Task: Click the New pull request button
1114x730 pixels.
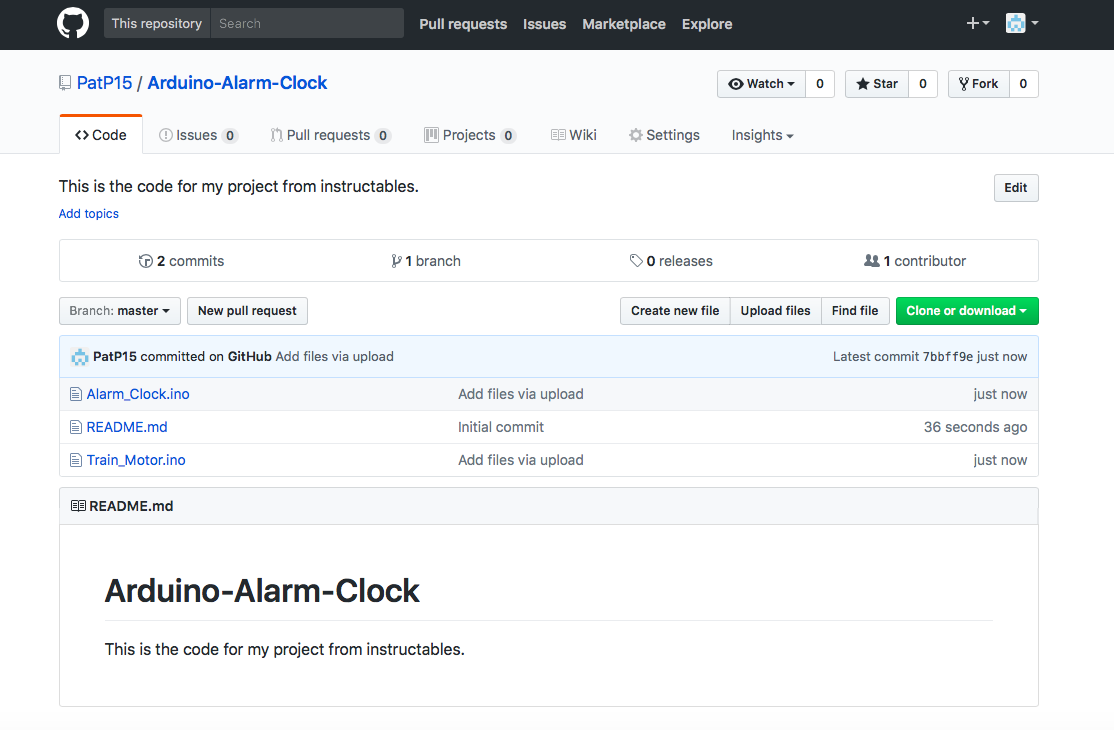Action: click(x=247, y=311)
